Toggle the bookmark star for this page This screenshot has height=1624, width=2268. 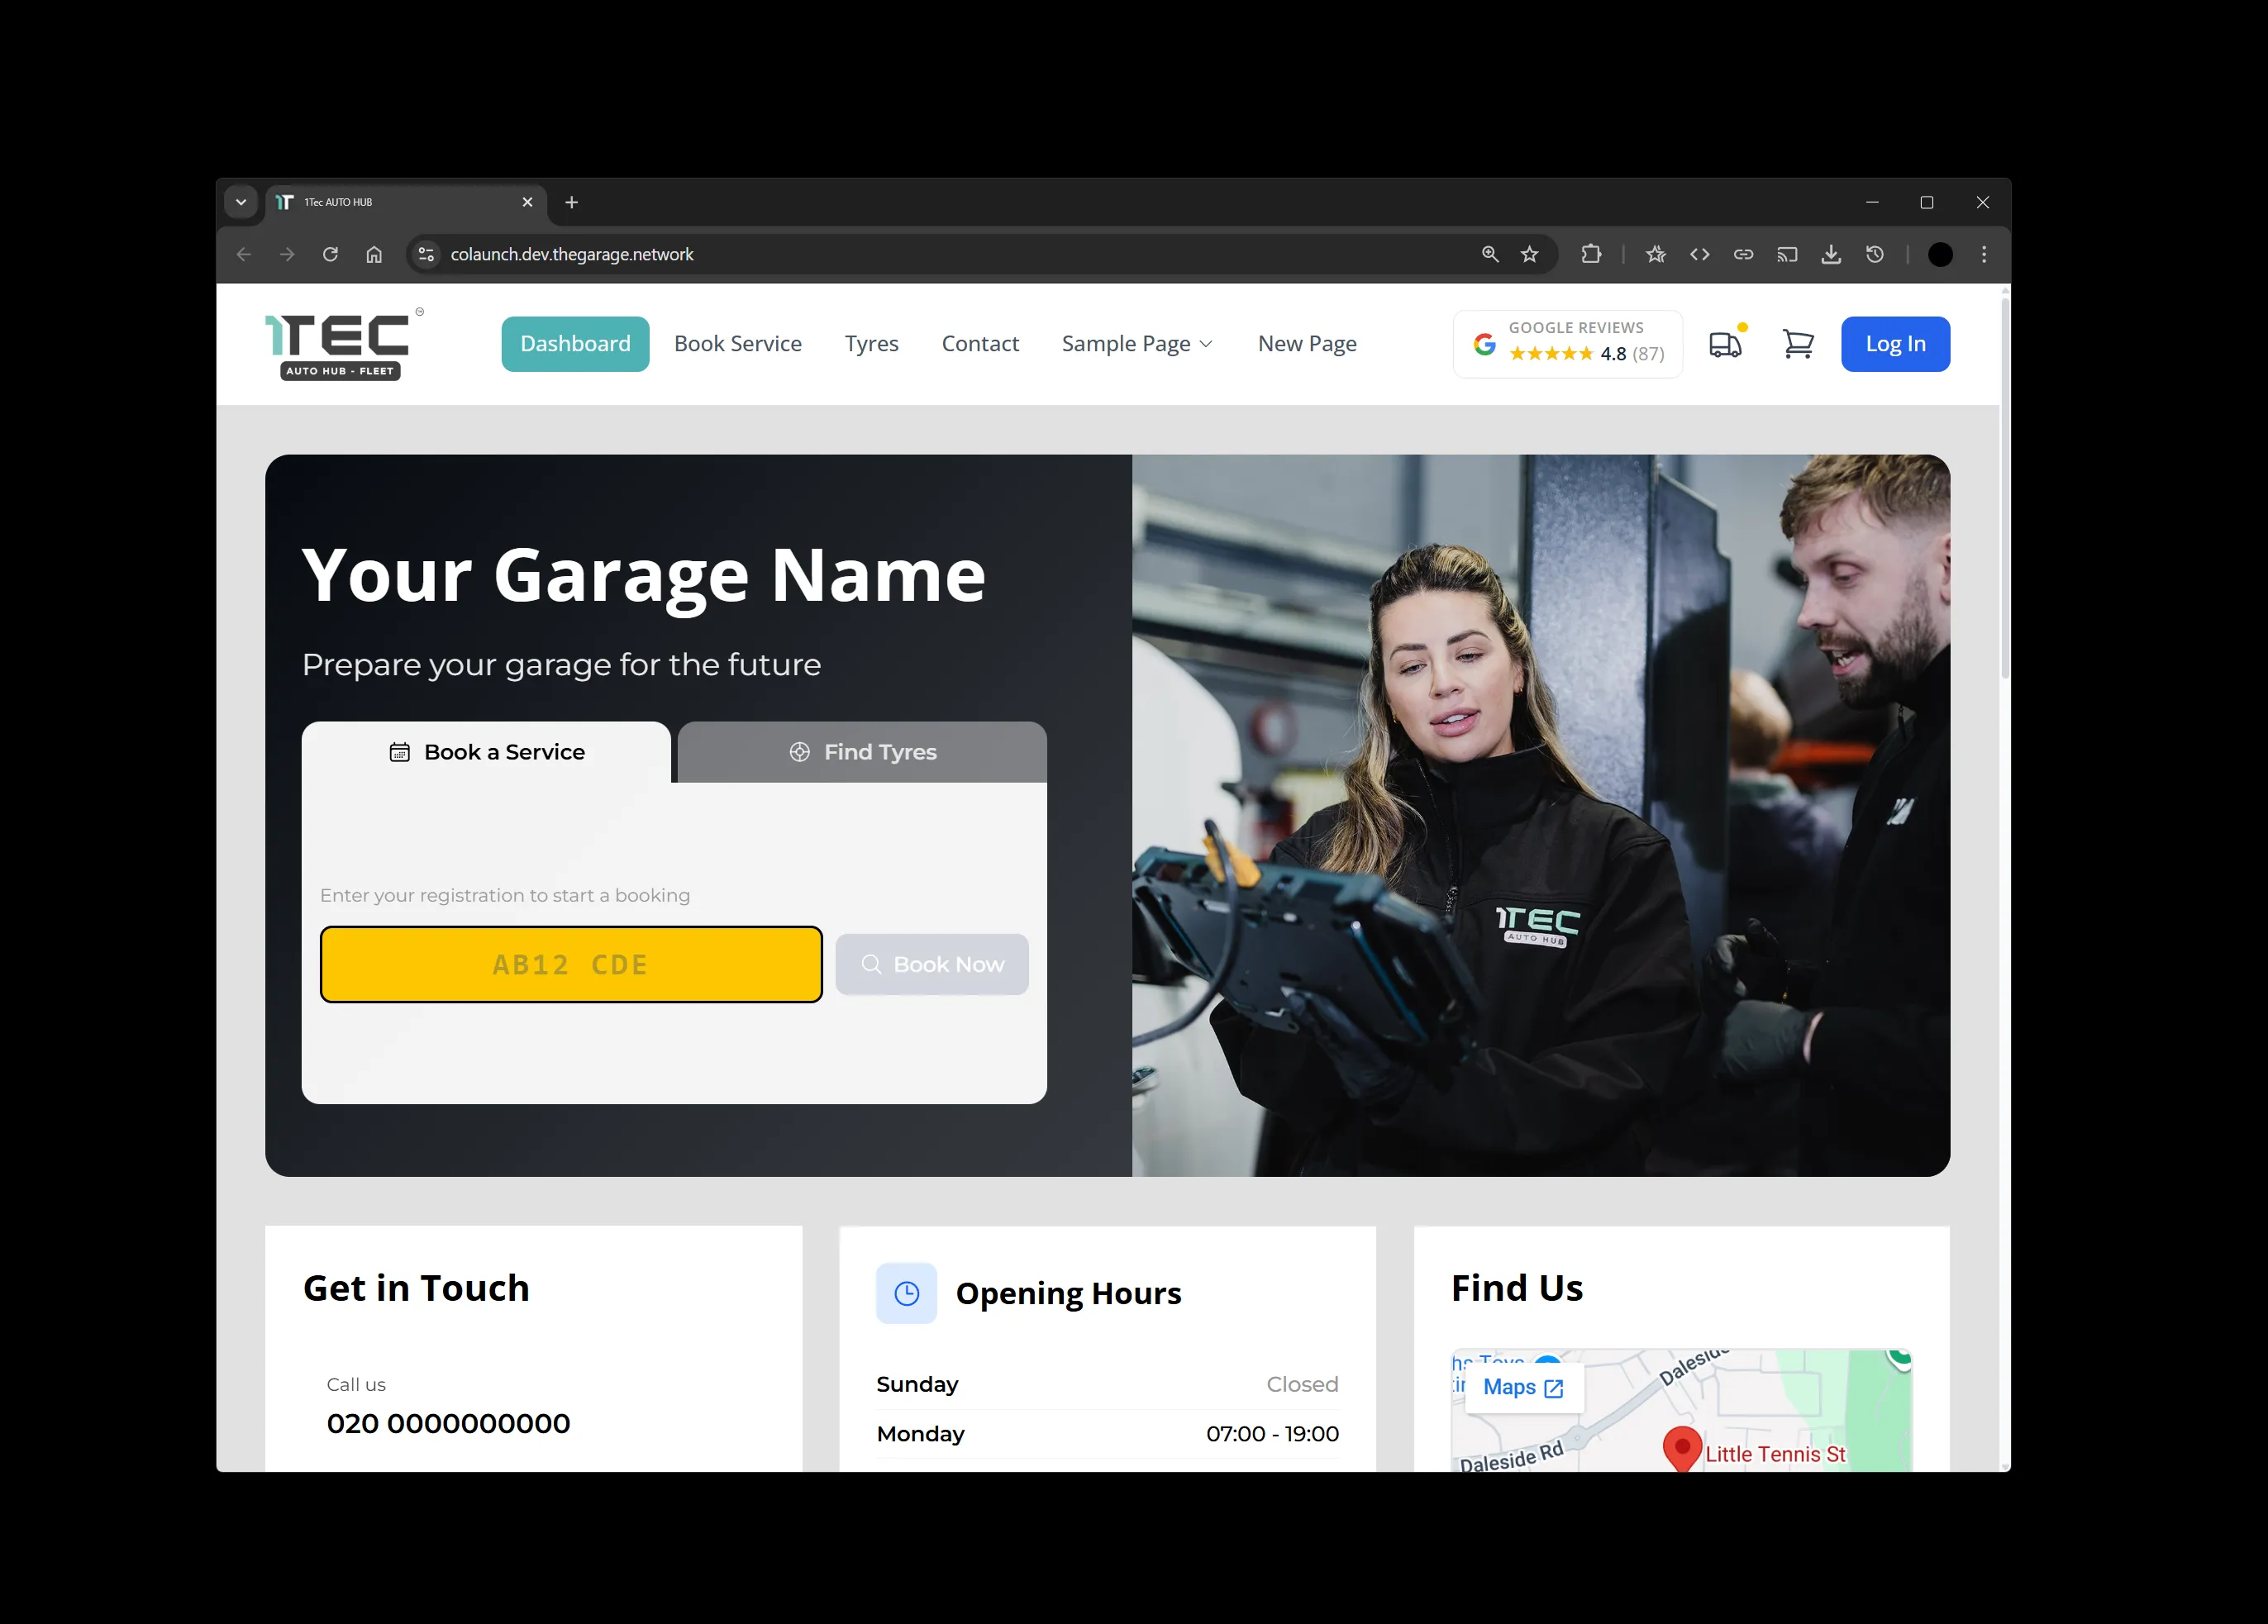click(1530, 254)
